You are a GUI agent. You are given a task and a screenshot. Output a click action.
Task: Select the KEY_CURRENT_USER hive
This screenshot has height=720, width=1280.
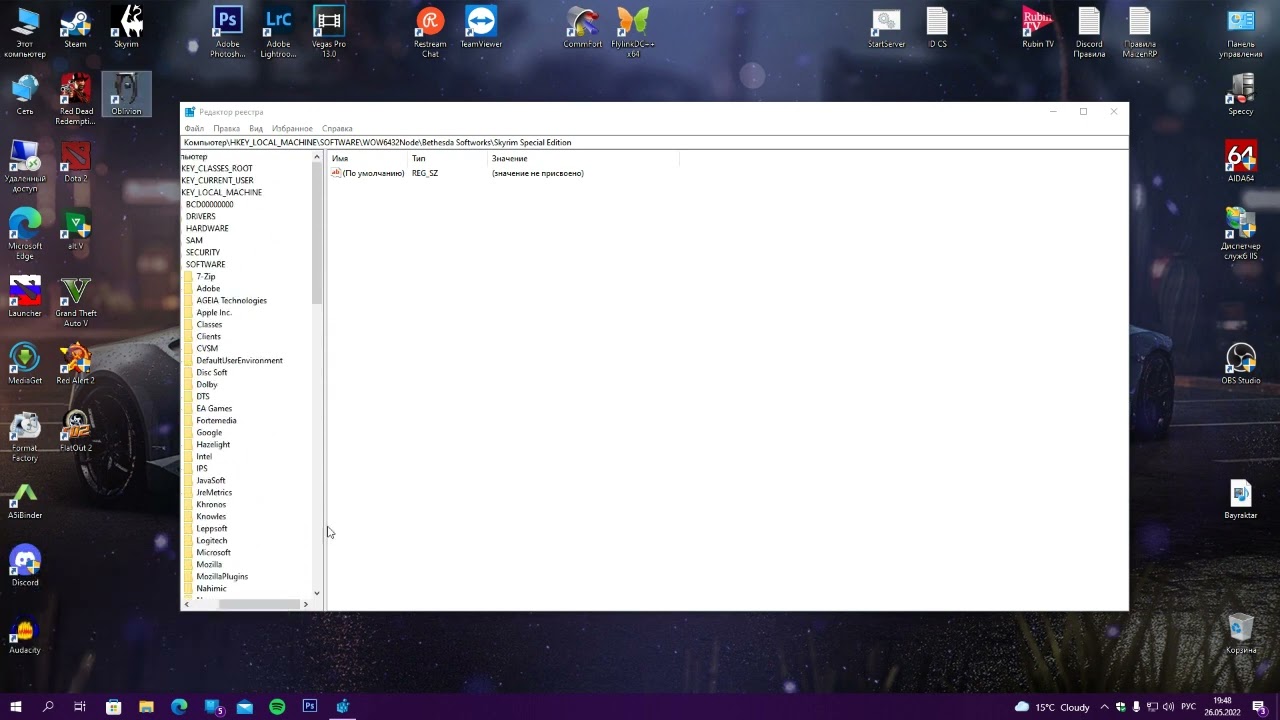click(x=217, y=180)
